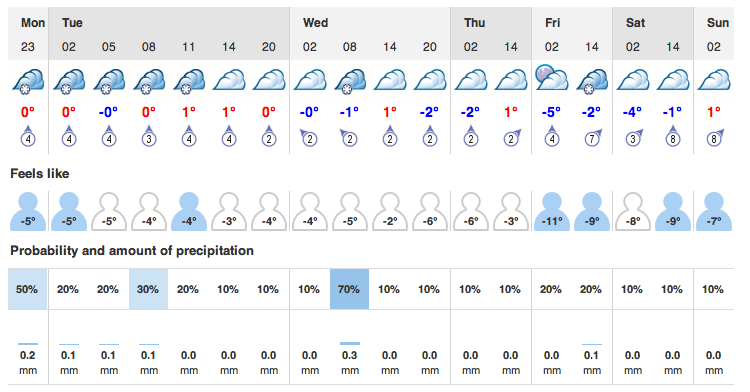Click the Tuesday 08:00 30% probability cell
This screenshot has width=750, height=392.
(148, 289)
